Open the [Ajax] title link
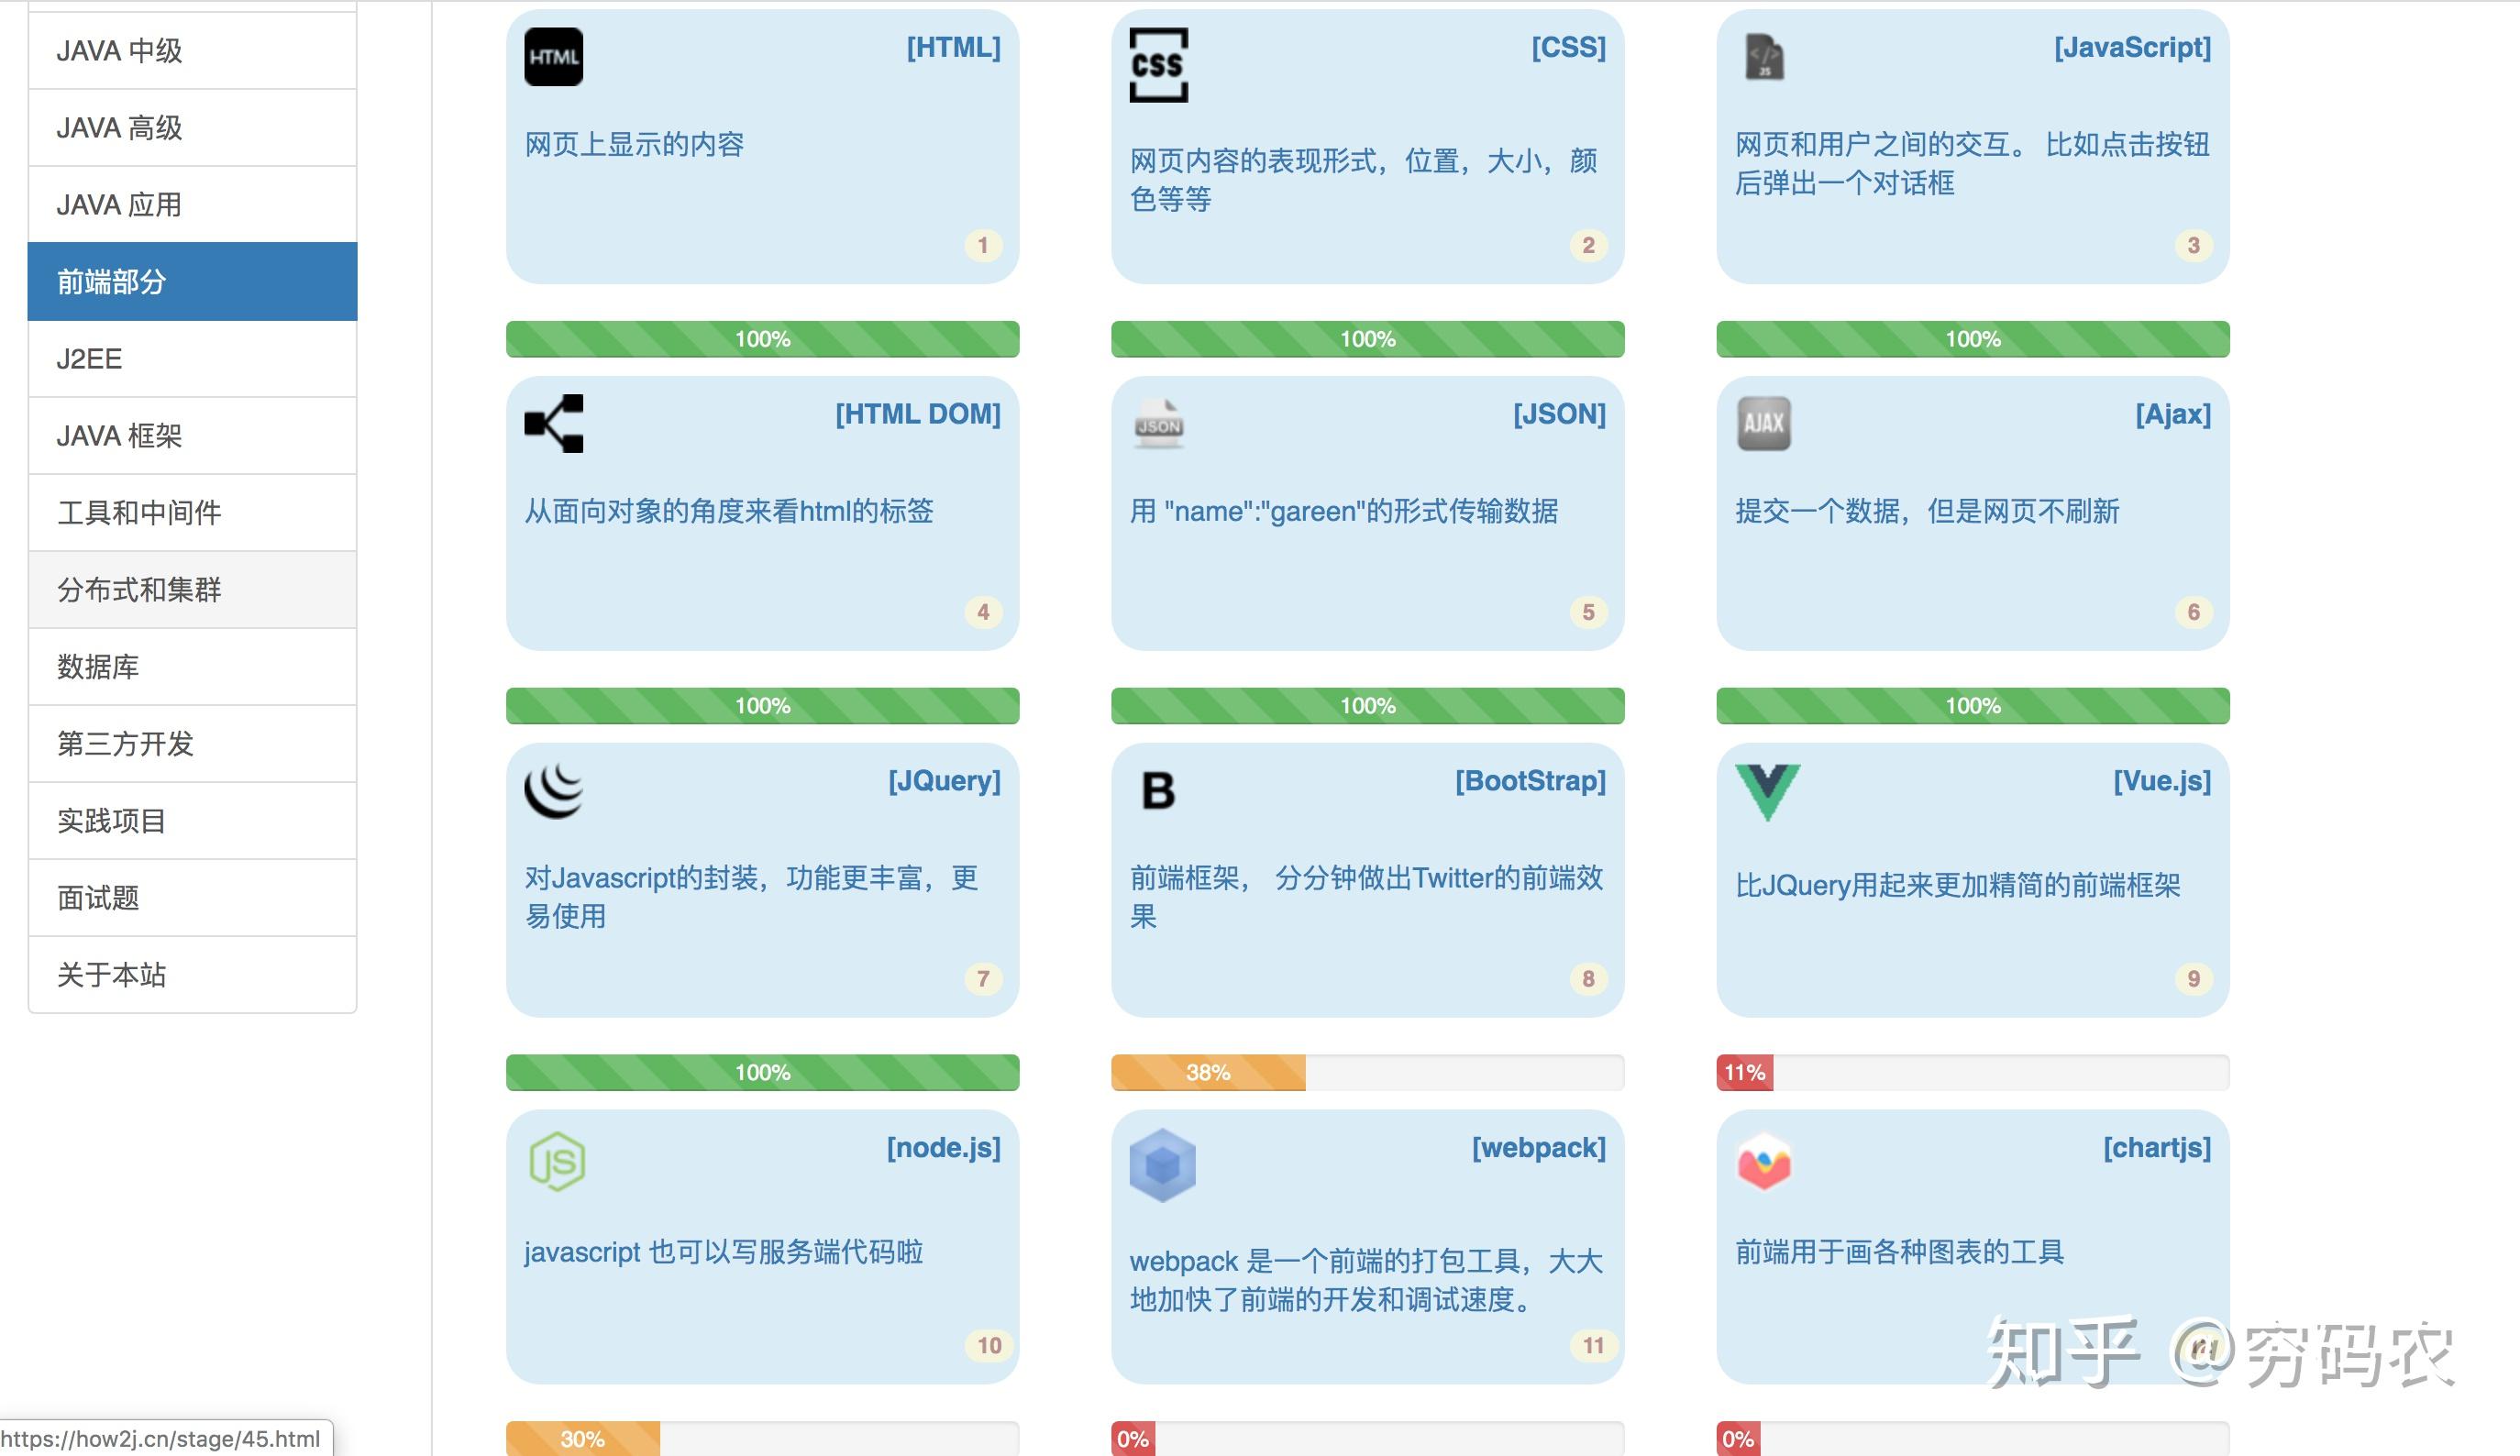Image resolution: width=2520 pixels, height=1456 pixels. 2173,414
